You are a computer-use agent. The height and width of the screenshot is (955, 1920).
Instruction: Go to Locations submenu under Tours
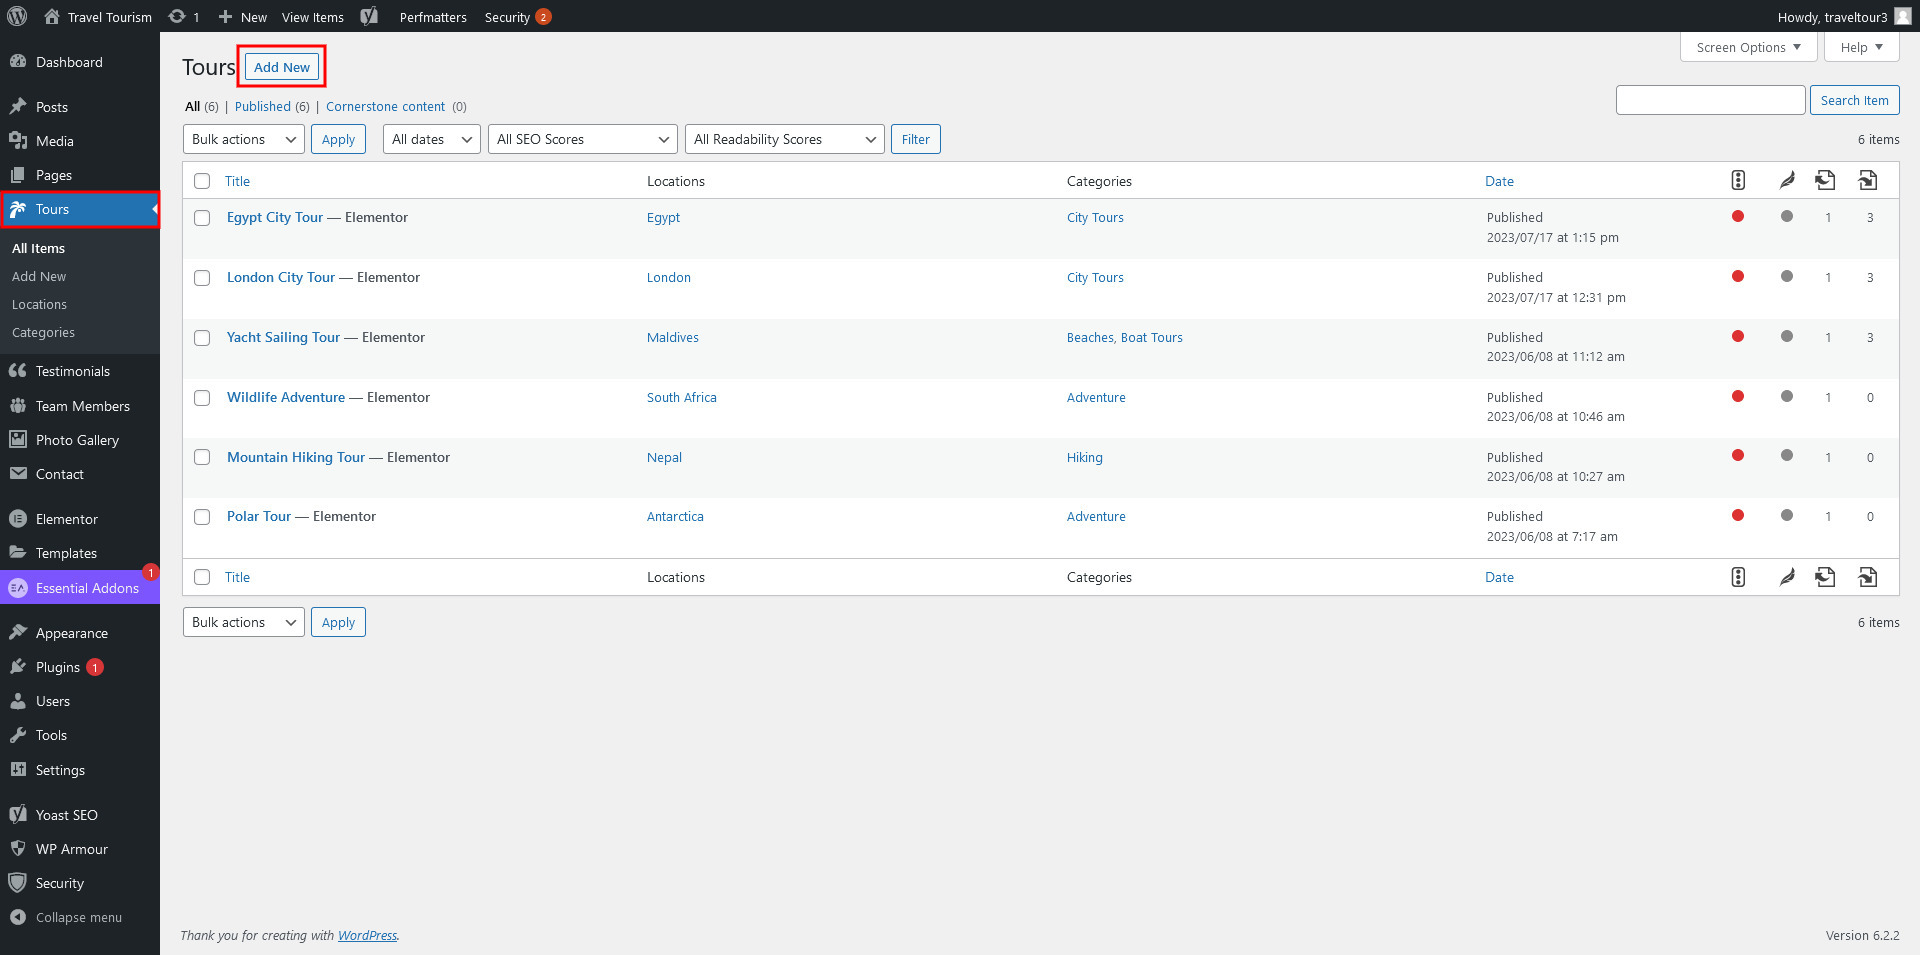39,304
